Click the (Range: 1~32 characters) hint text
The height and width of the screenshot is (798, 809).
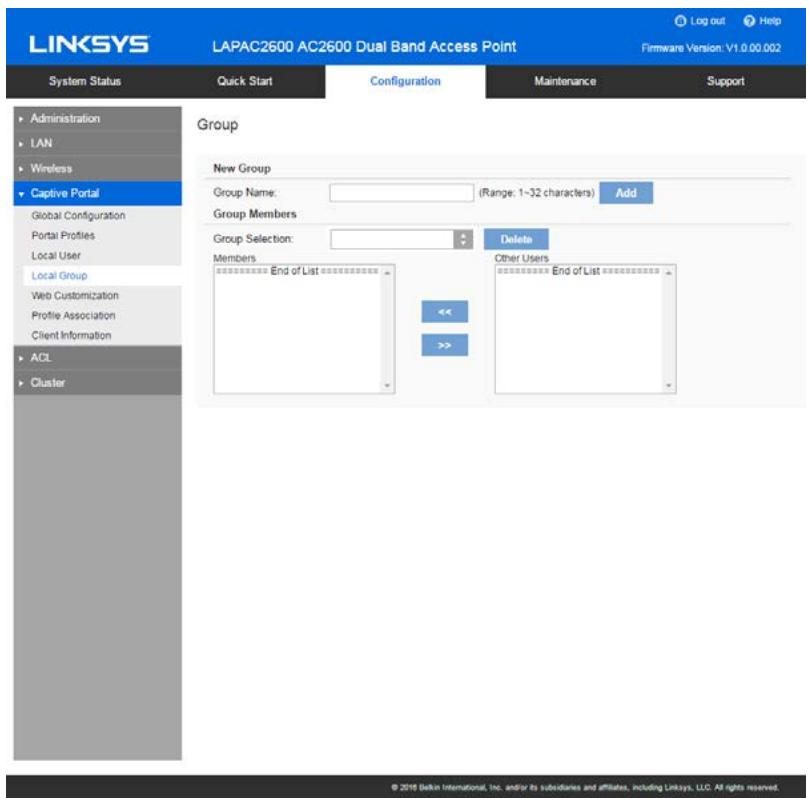537,193
